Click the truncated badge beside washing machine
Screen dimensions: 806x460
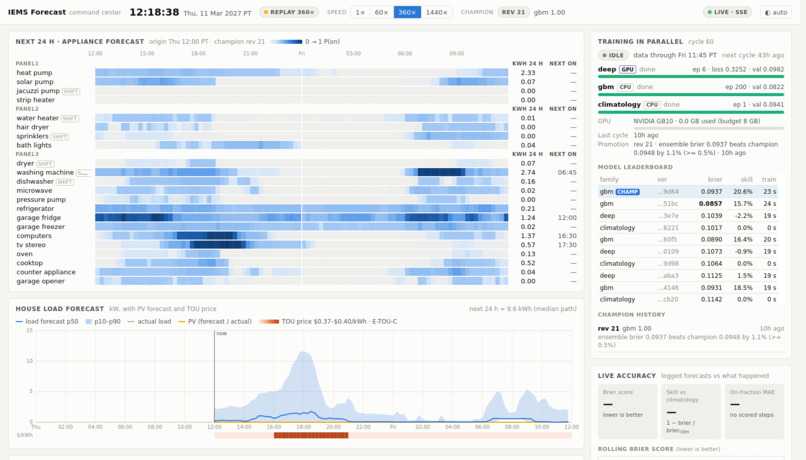(83, 173)
